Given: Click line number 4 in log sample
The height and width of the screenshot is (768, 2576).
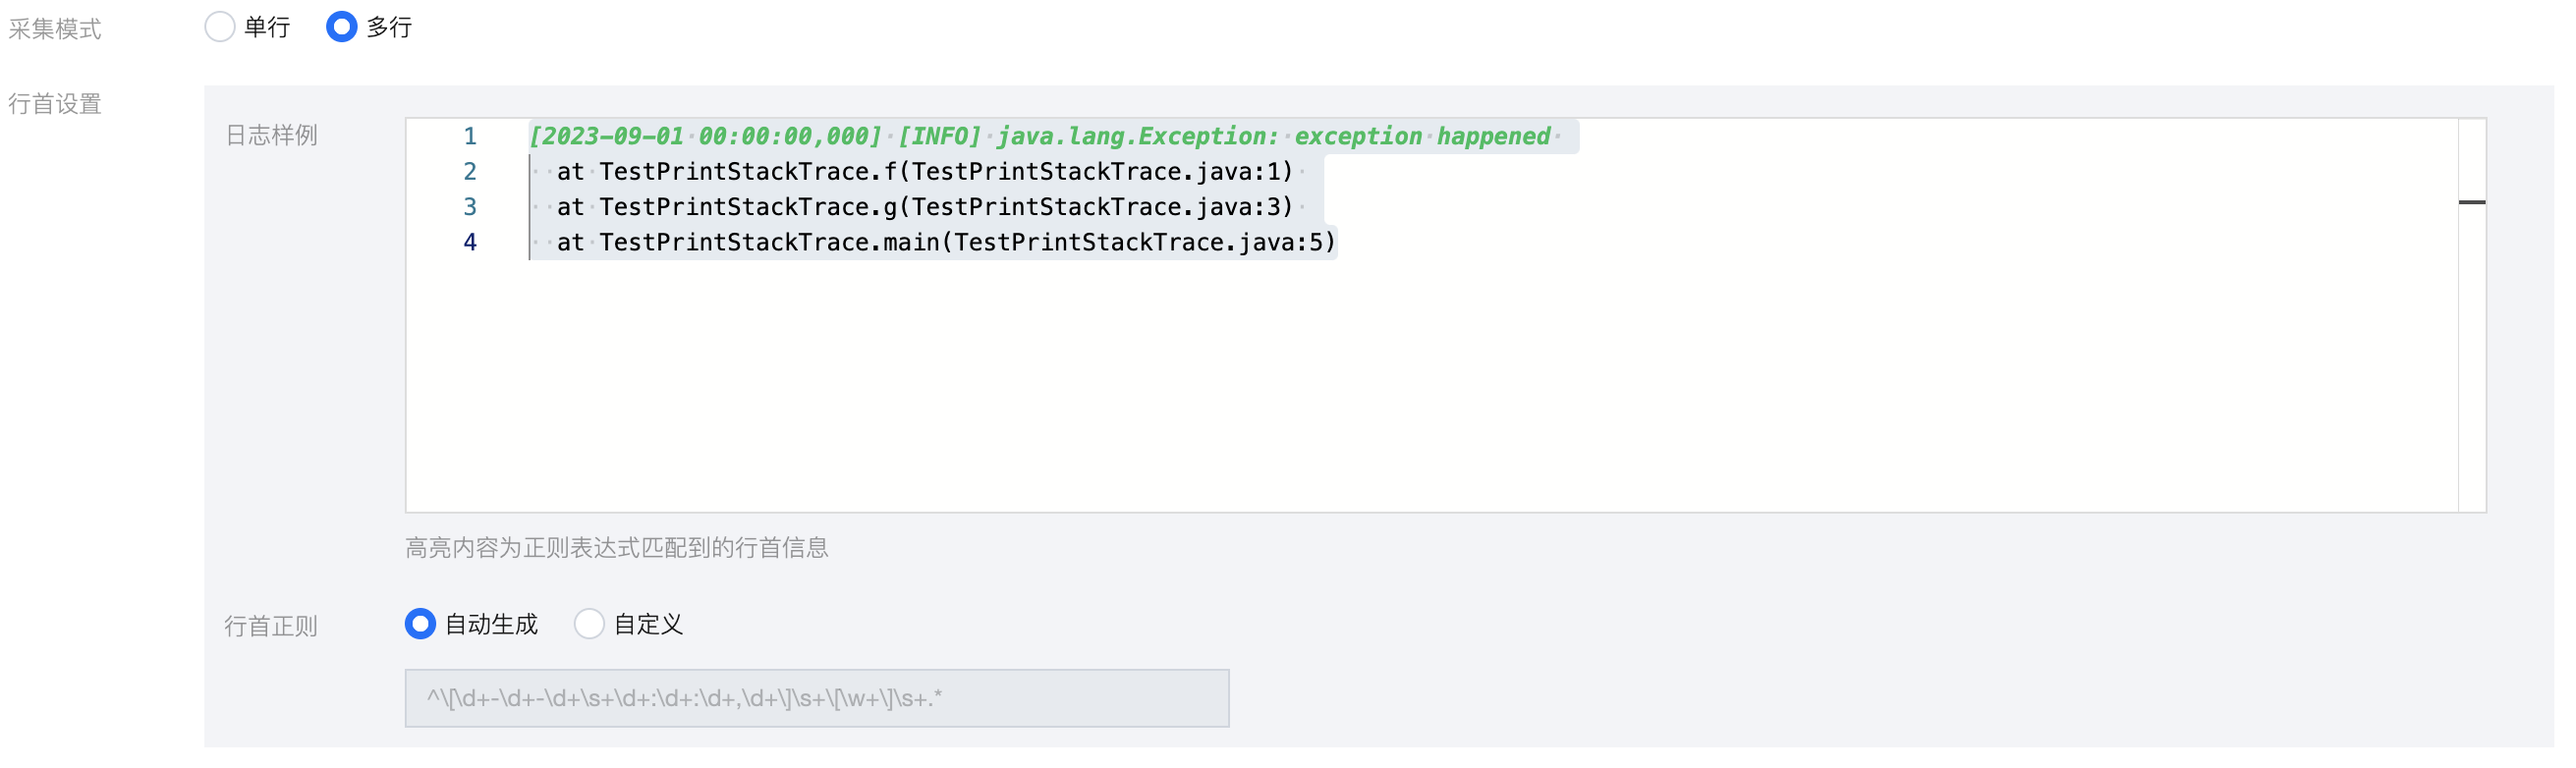Looking at the screenshot, I should (469, 242).
